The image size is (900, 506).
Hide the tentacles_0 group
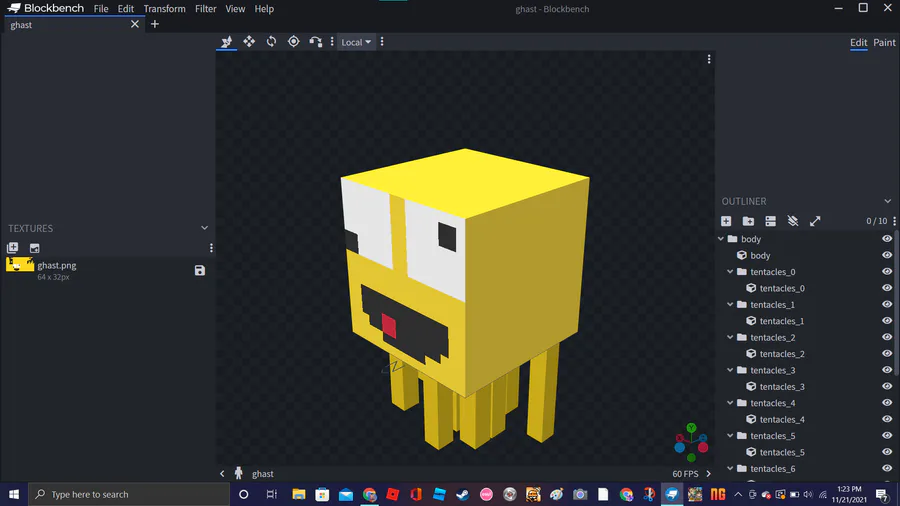[x=887, y=272]
